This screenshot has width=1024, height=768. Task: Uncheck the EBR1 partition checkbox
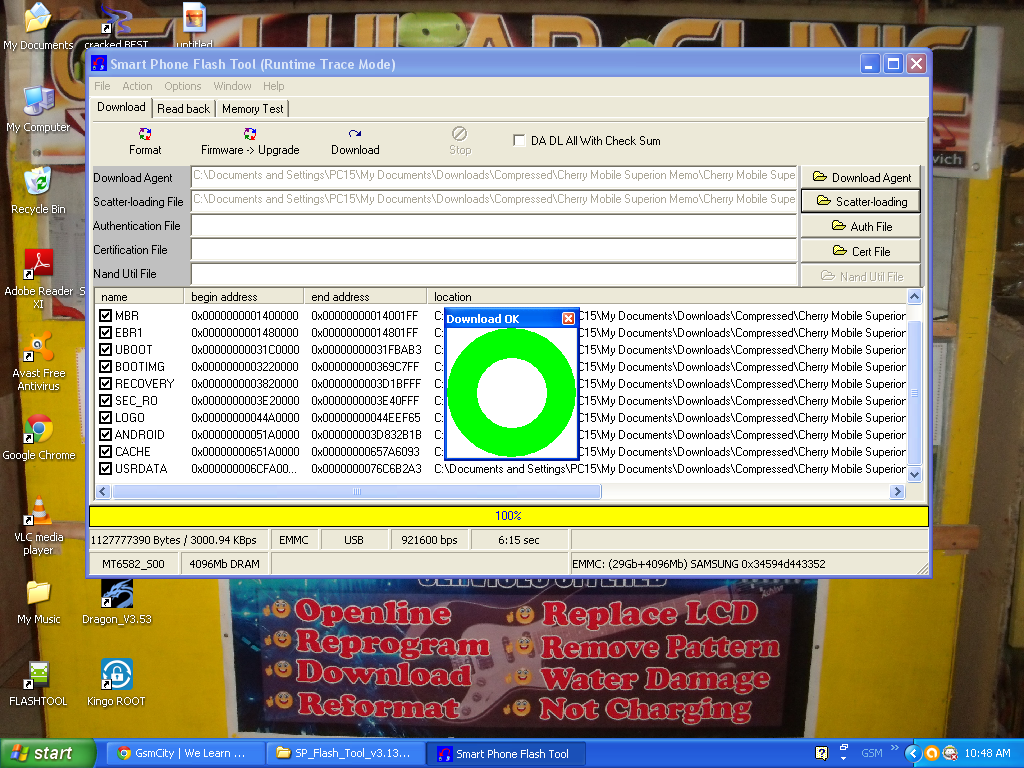[x=105, y=332]
